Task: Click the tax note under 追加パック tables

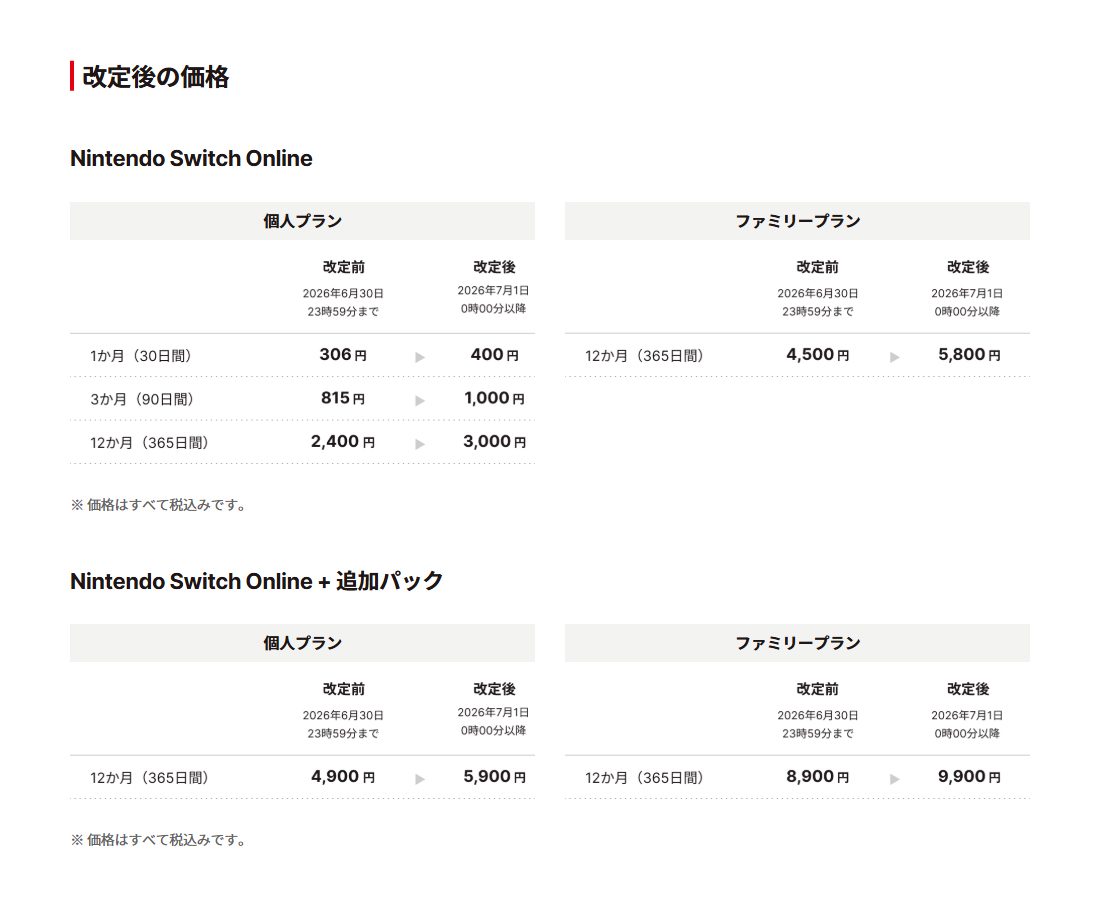Action: coord(159,840)
